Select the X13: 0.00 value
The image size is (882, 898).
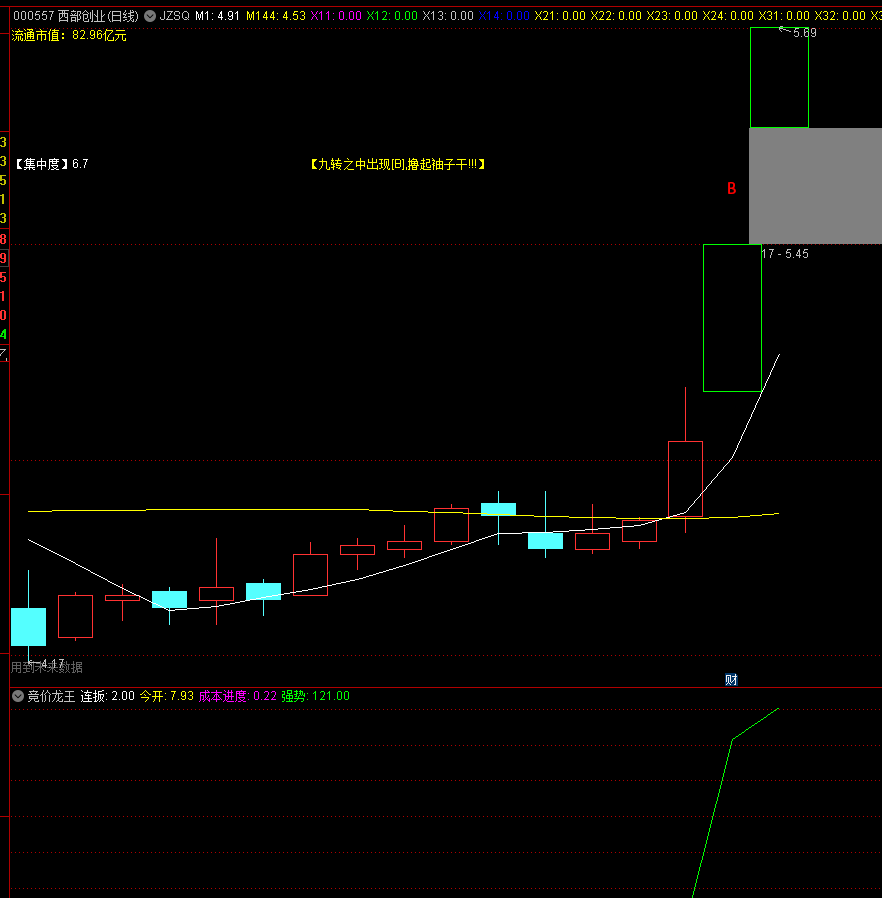[x=448, y=16]
